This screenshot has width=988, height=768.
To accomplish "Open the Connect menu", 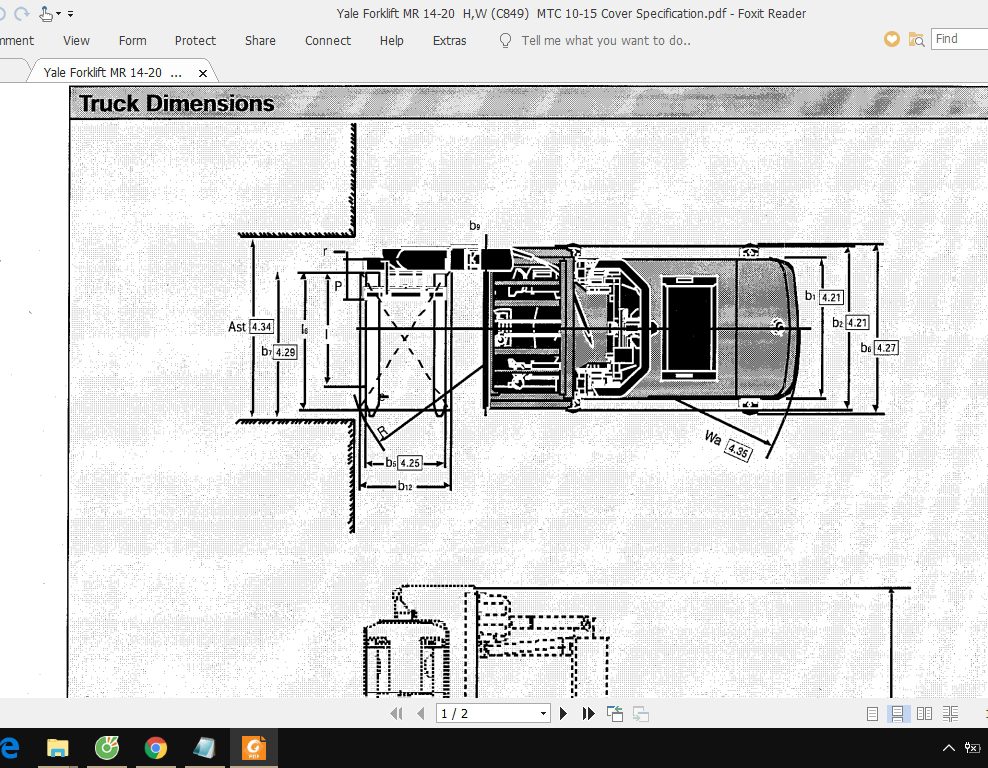I will pos(327,41).
